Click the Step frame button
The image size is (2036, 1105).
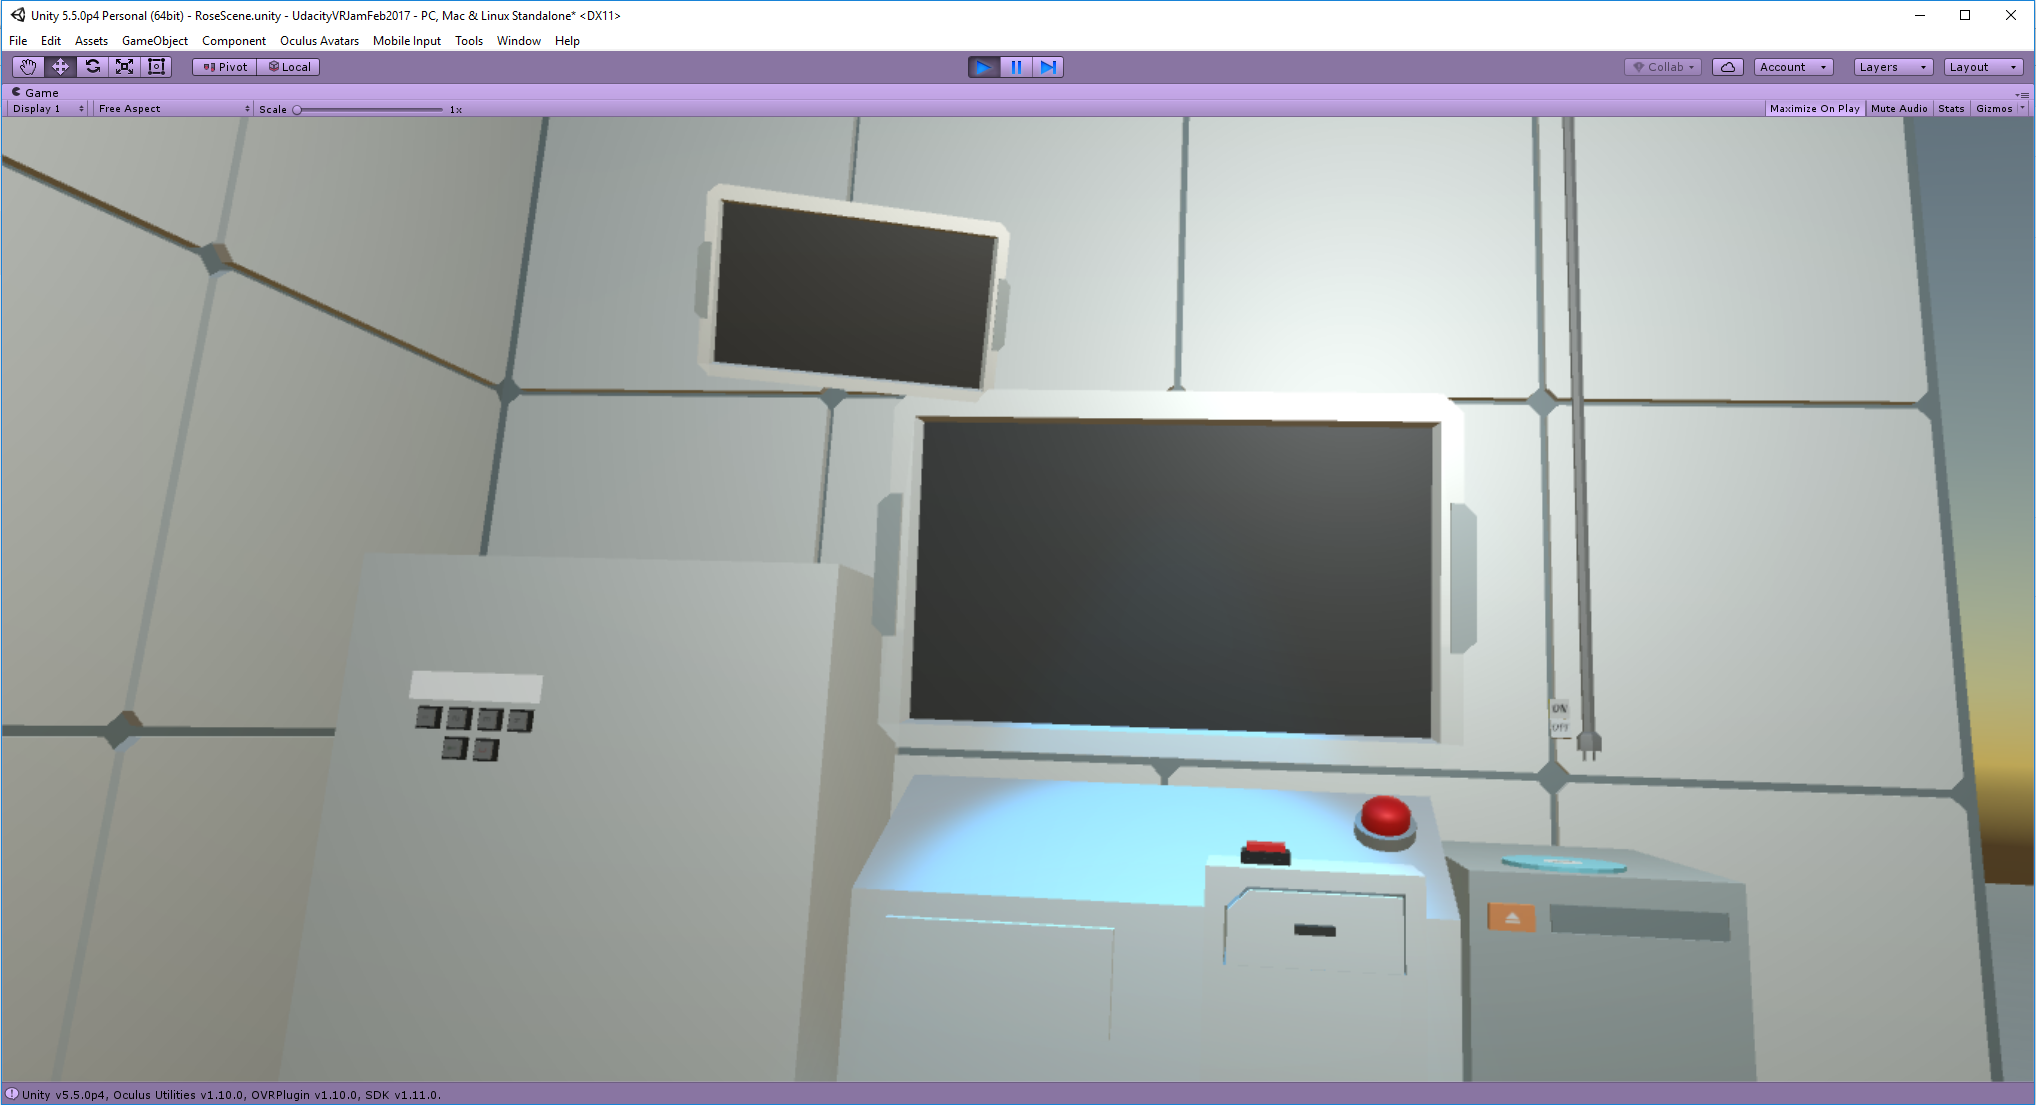[1047, 67]
